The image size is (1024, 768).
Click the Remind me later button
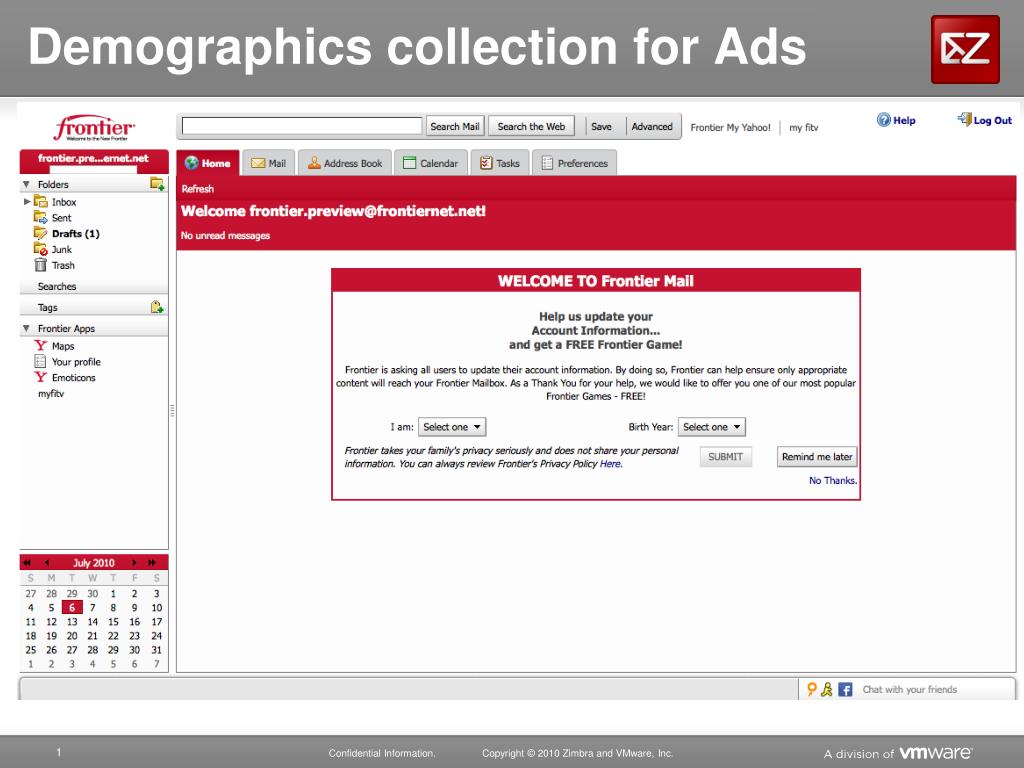pos(817,456)
